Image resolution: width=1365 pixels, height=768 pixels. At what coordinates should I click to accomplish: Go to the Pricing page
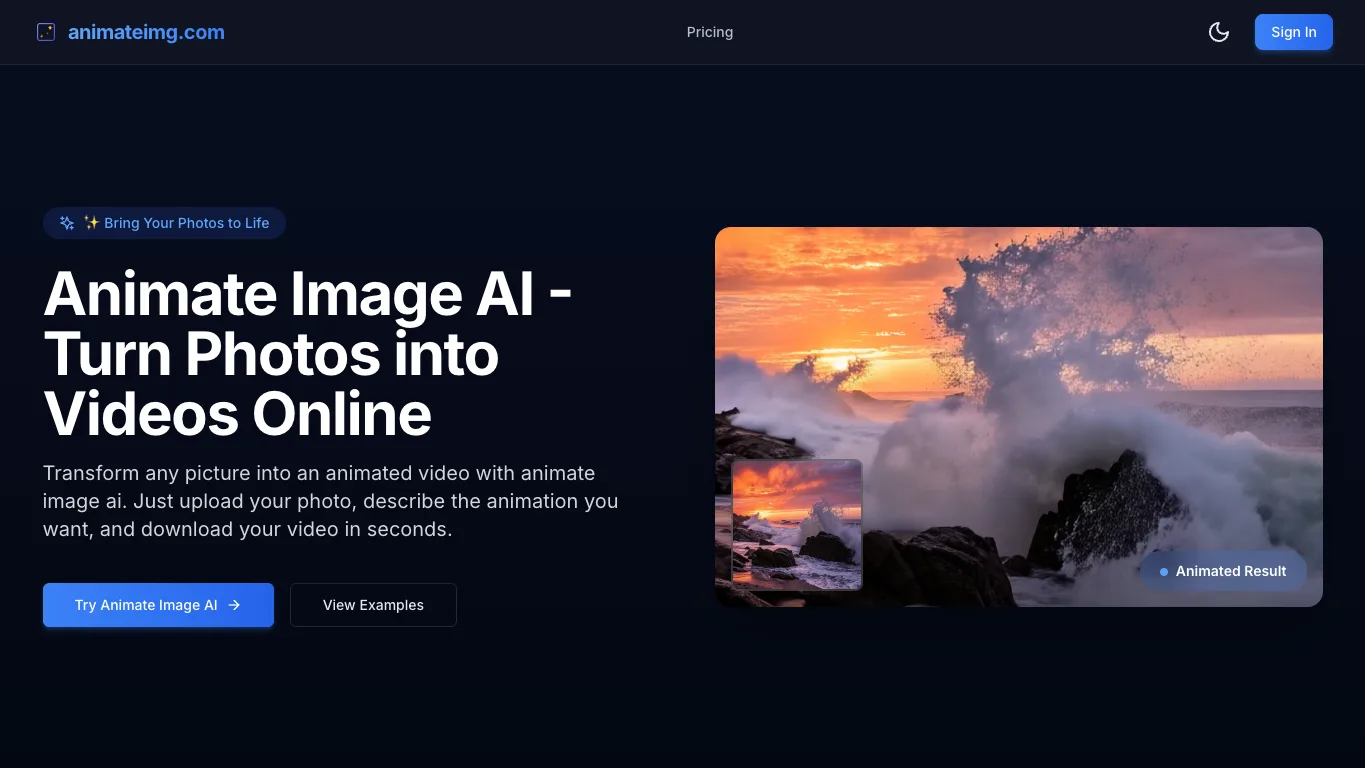coord(710,32)
